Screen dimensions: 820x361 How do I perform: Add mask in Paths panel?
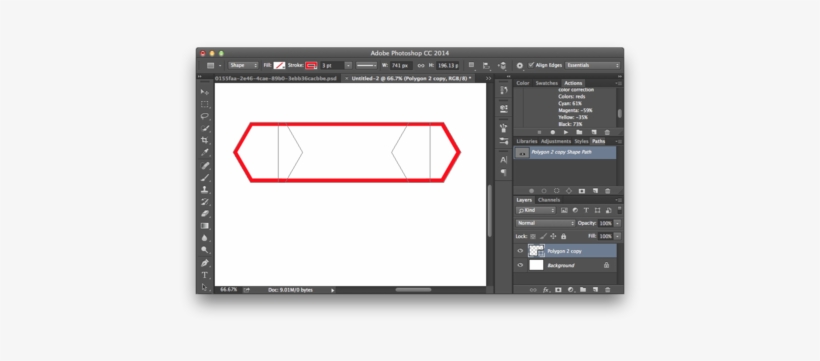582,191
